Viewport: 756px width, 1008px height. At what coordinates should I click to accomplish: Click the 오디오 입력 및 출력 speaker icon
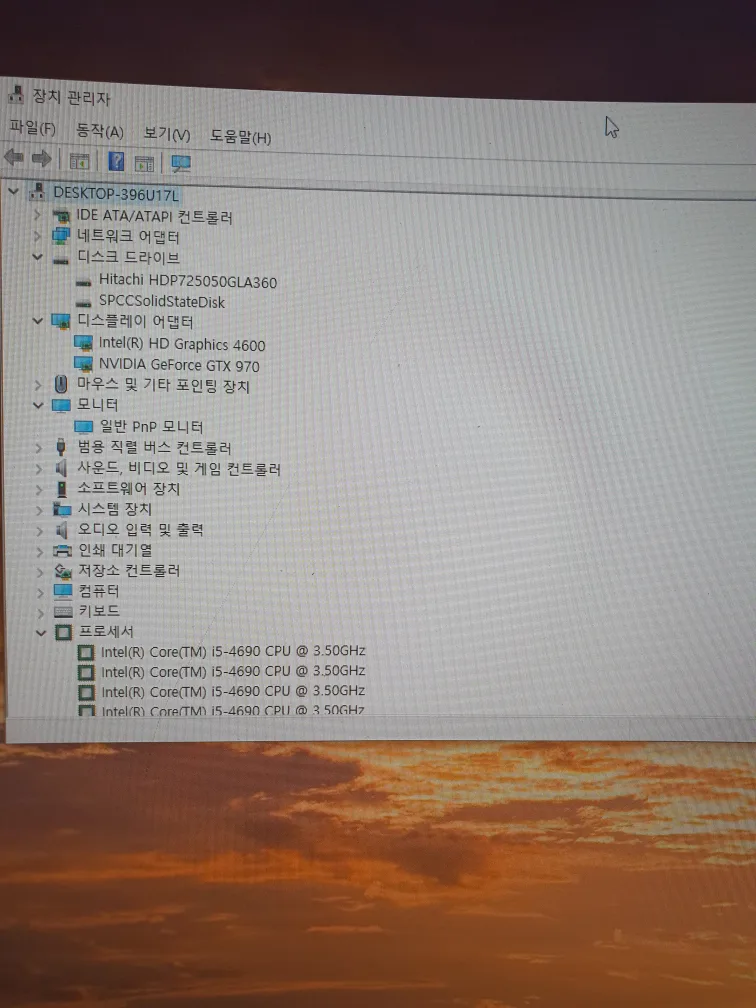point(62,530)
